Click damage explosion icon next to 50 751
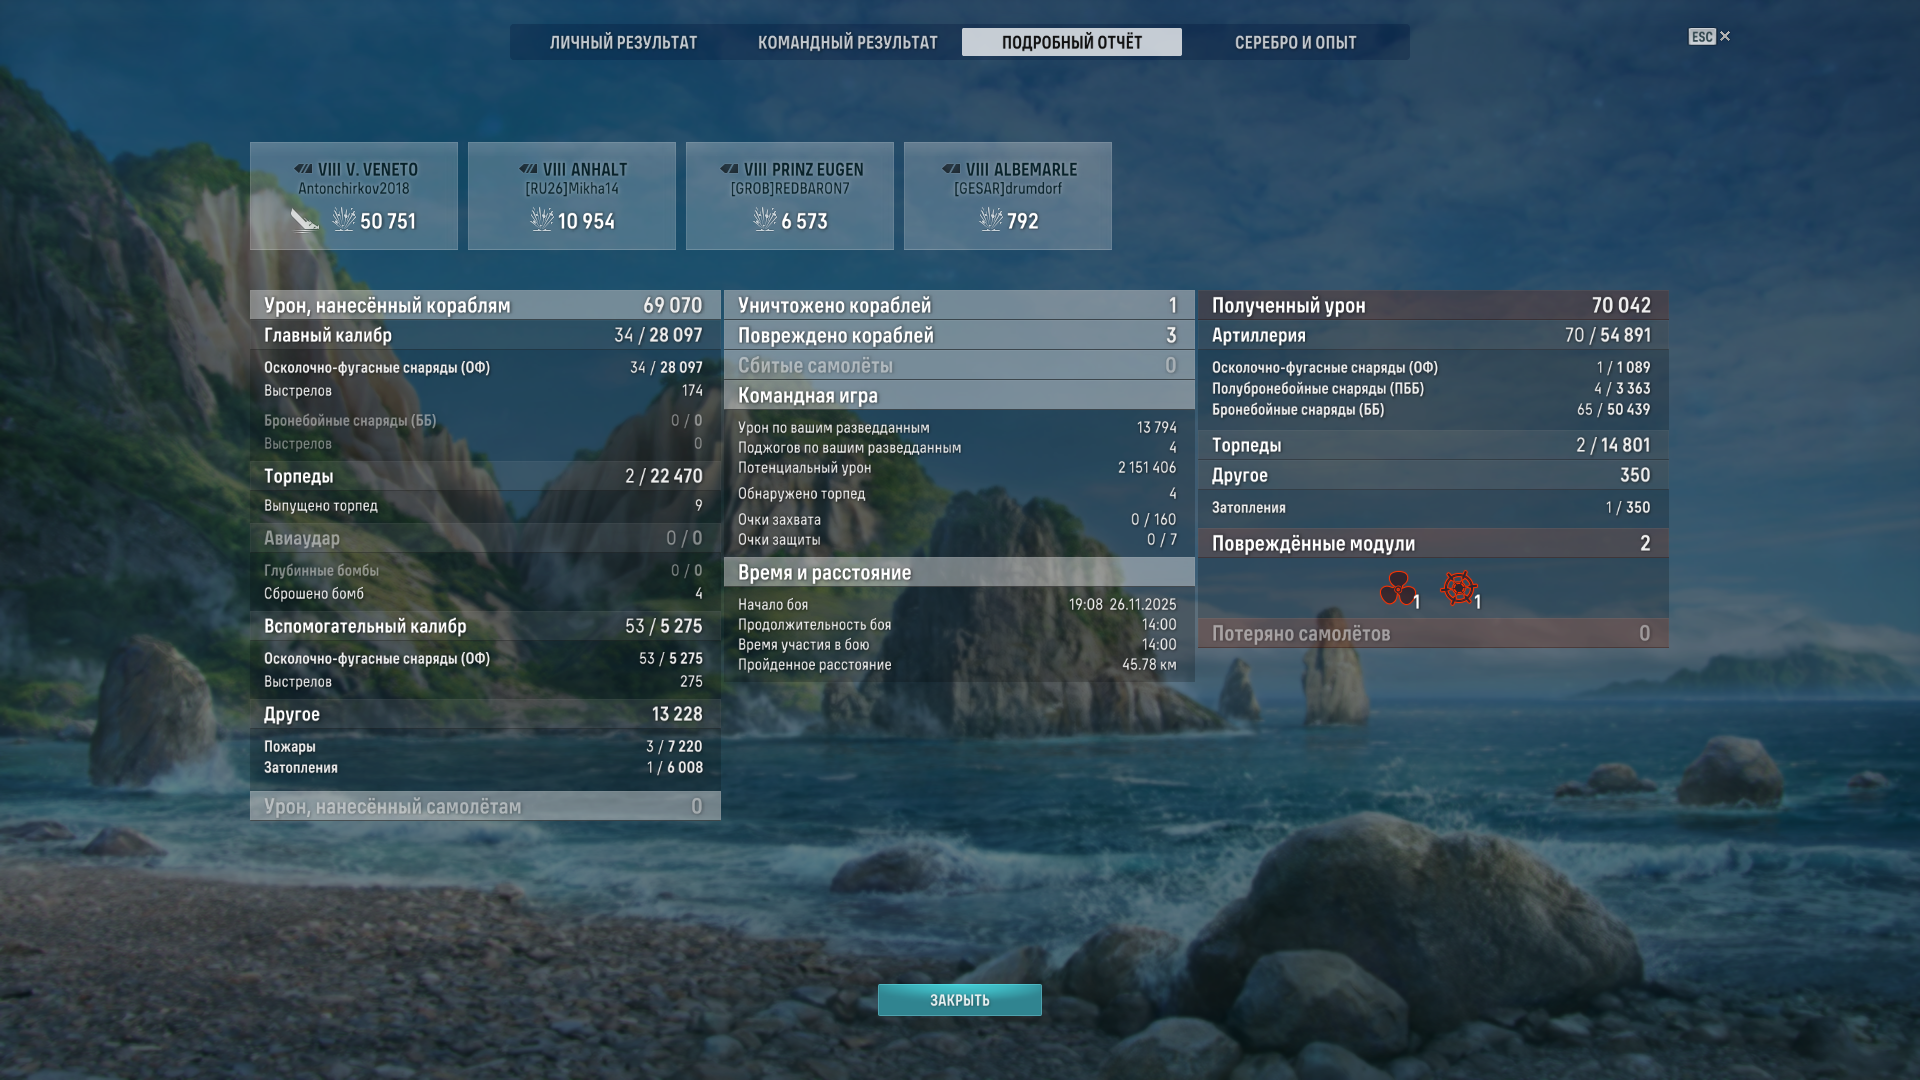Viewport: 1920px width, 1080px height. pyautogui.click(x=344, y=220)
